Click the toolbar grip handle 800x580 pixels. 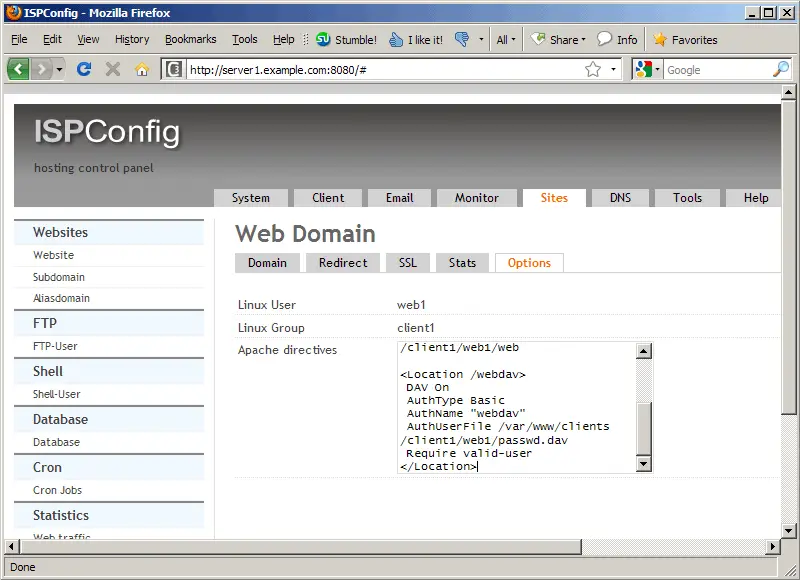(x=306, y=39)
